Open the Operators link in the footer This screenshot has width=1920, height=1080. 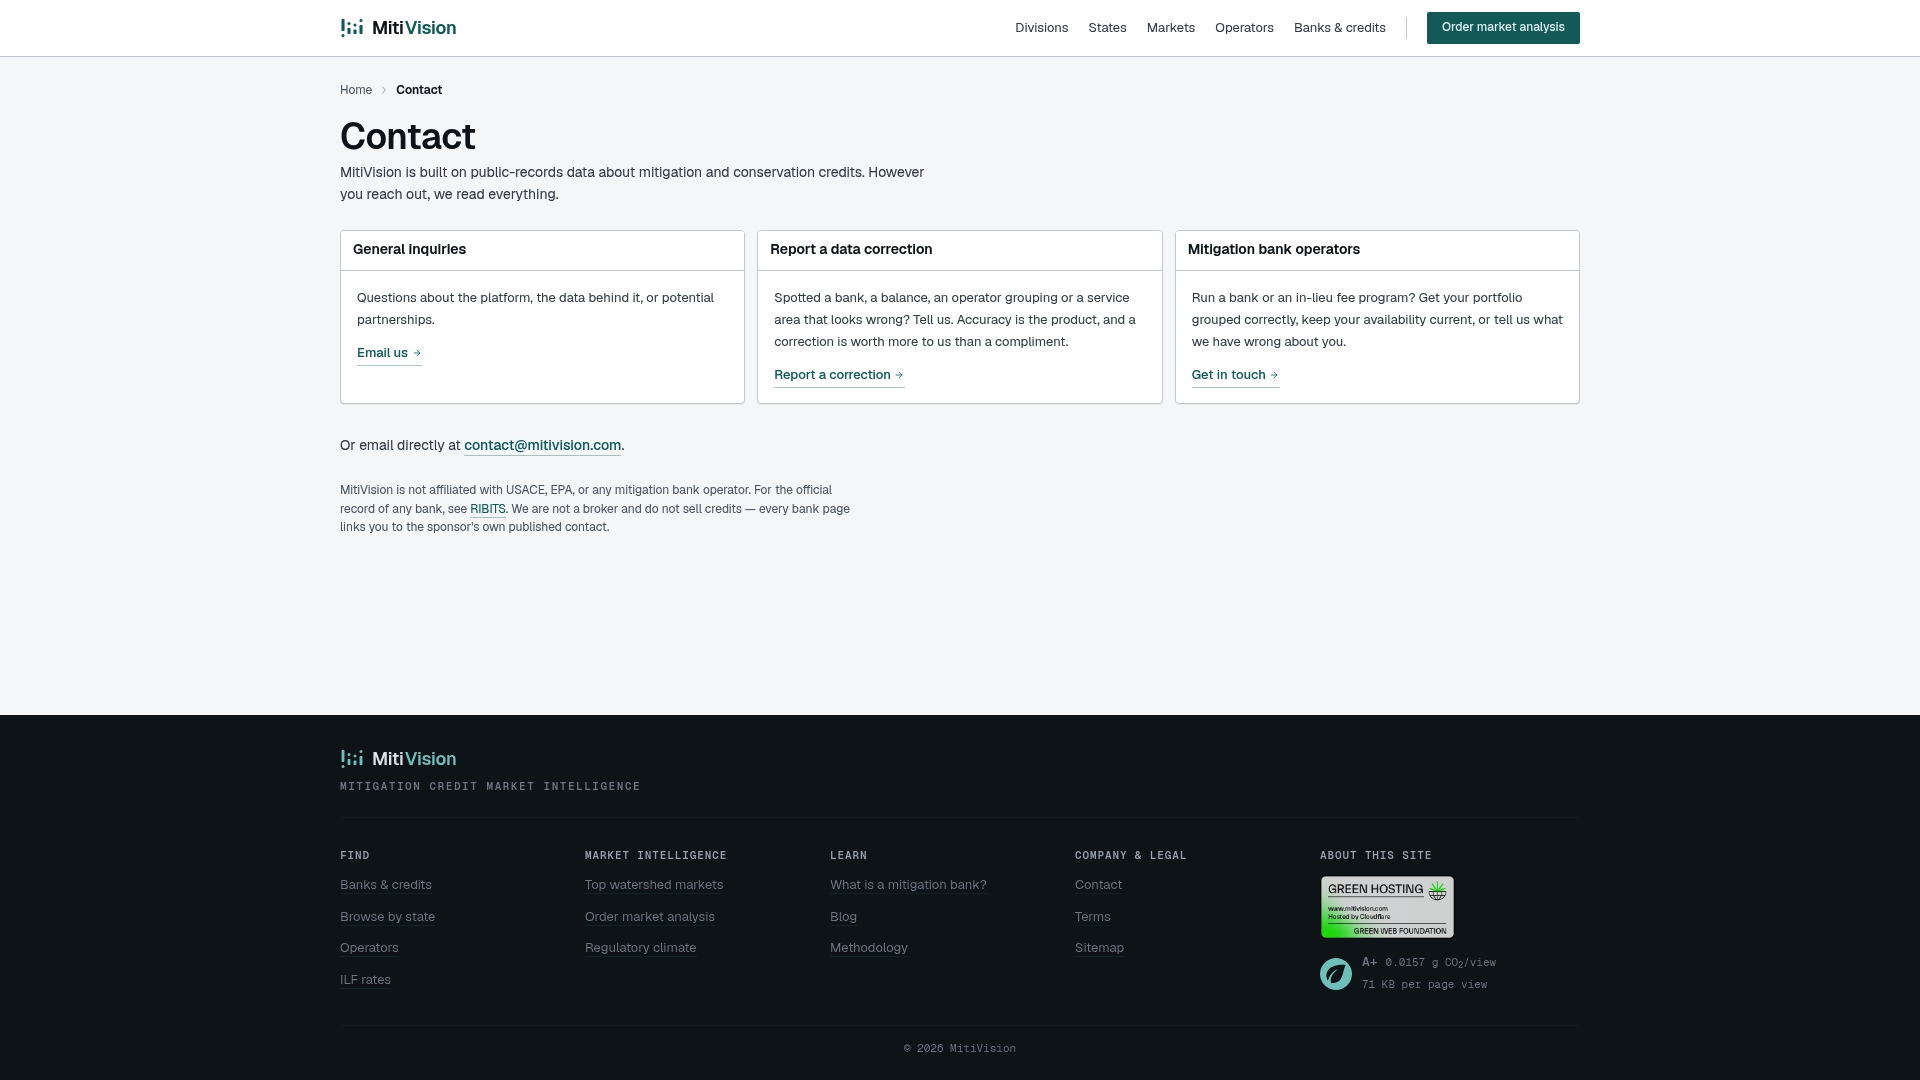369,948
